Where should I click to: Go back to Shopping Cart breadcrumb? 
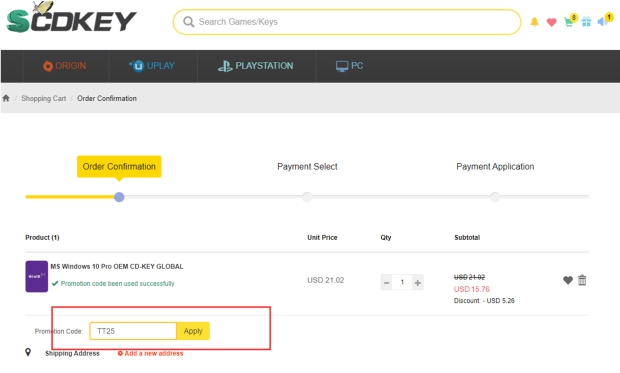43,98
